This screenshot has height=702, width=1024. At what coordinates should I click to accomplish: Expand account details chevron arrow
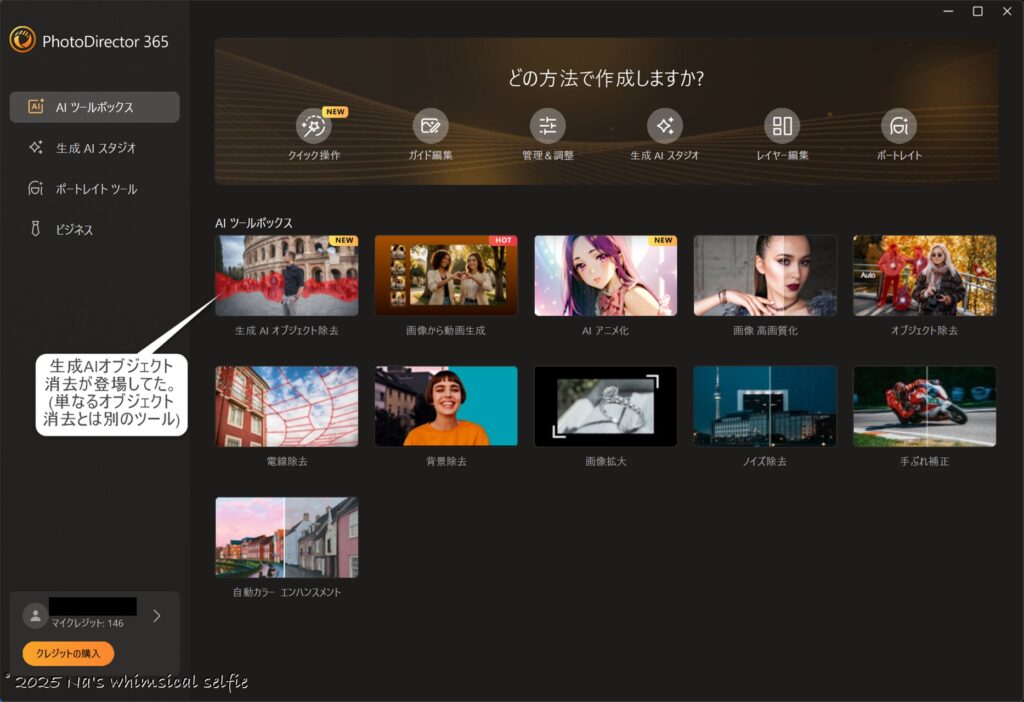tap(157, 615)
